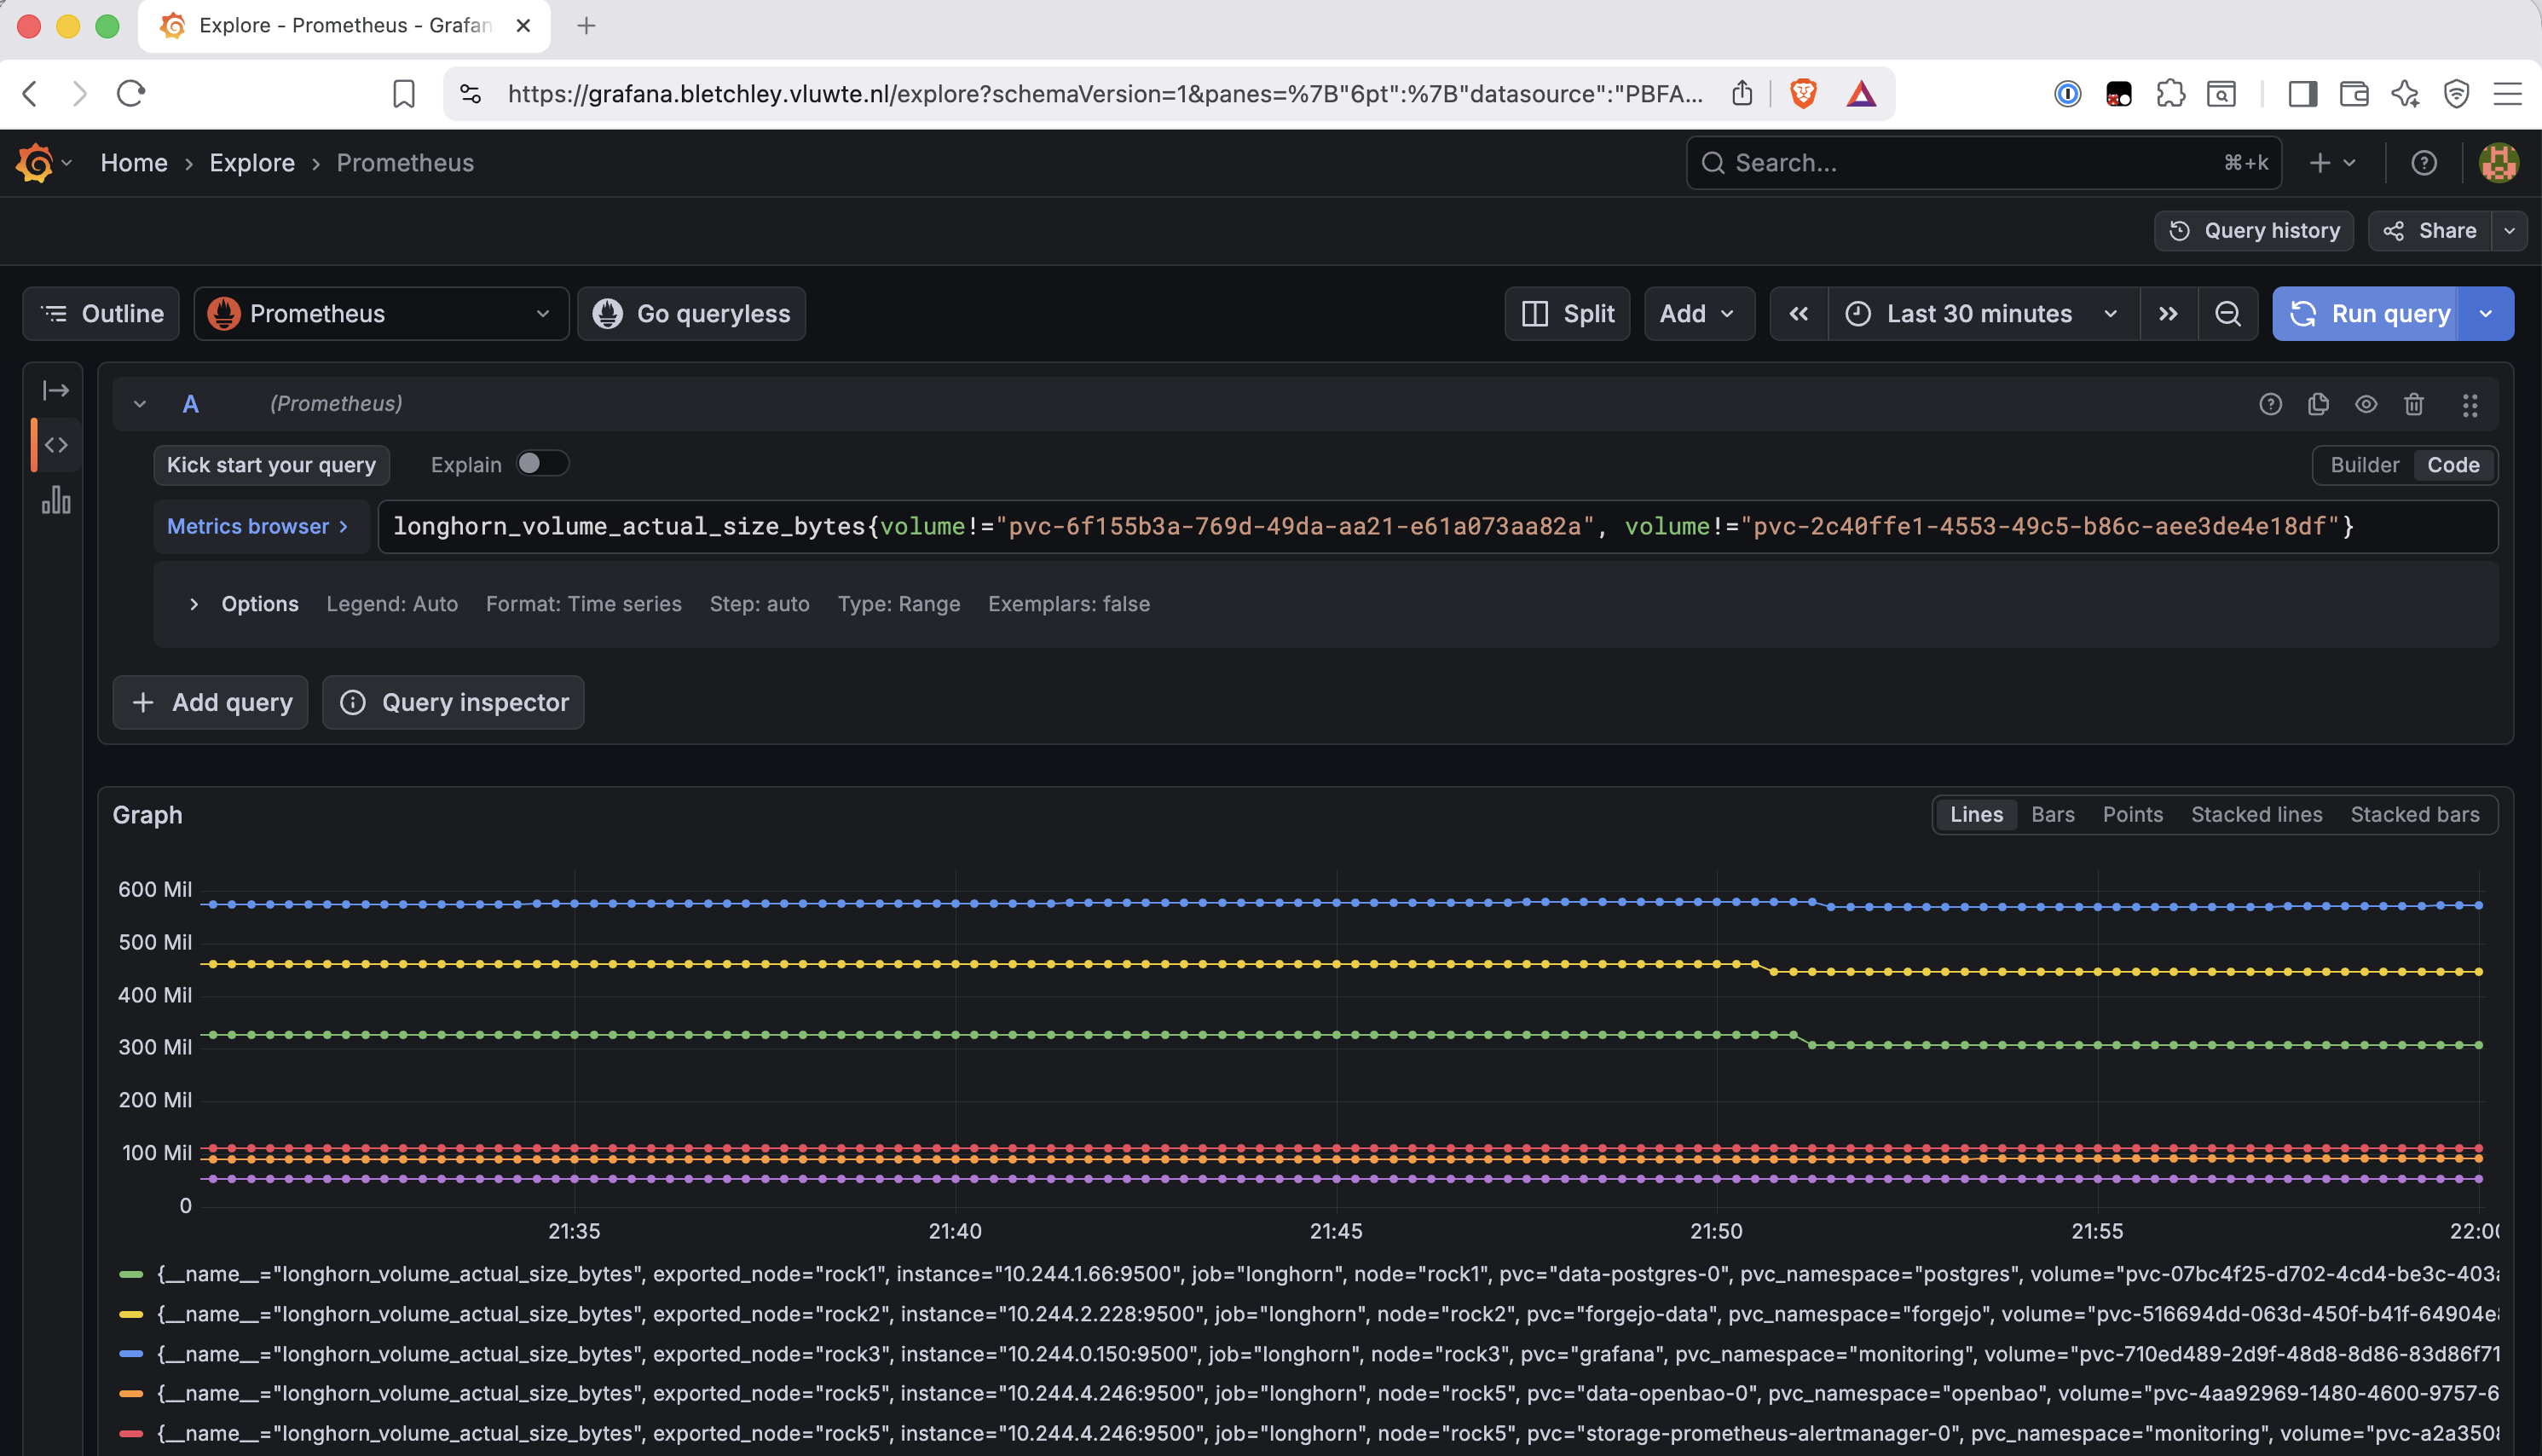Open the Run query interval dropdown arrow
Viewport: 2542px width, 1456px height.
2486,314
